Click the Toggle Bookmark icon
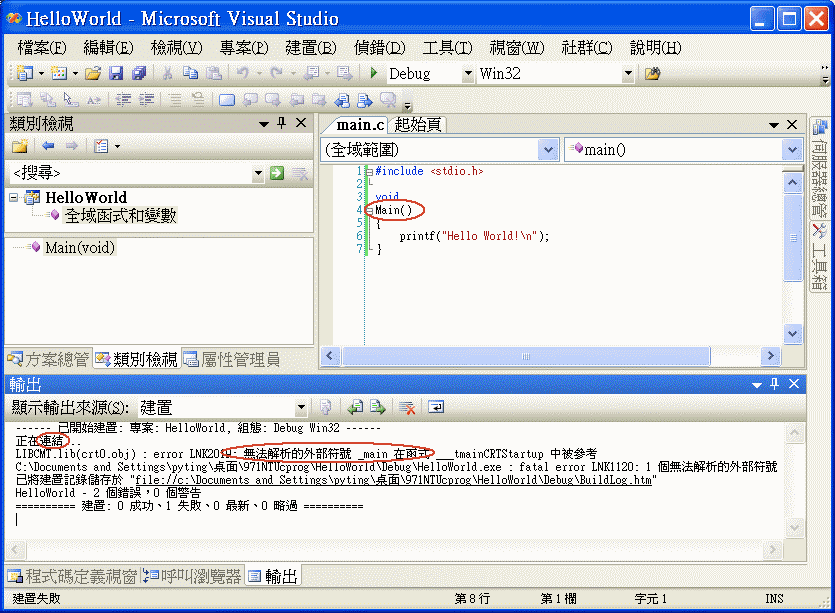 coord(227,100)
